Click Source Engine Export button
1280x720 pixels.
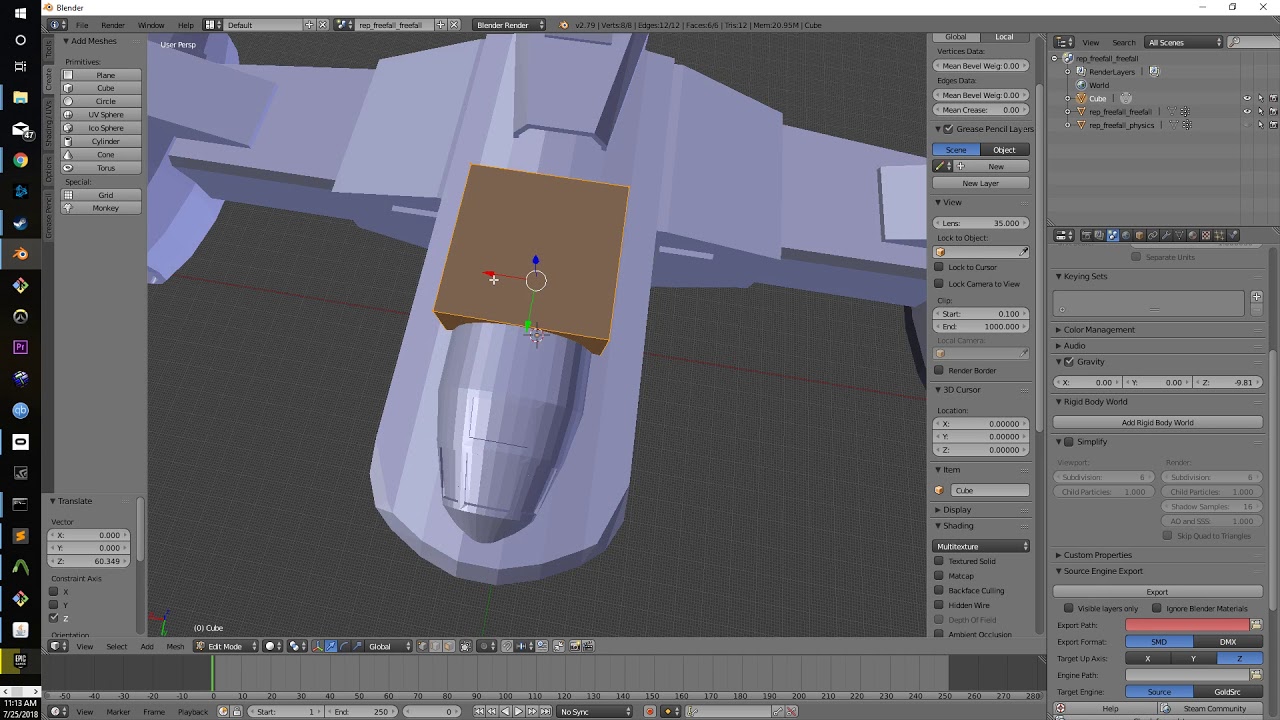coord(1157,591)
